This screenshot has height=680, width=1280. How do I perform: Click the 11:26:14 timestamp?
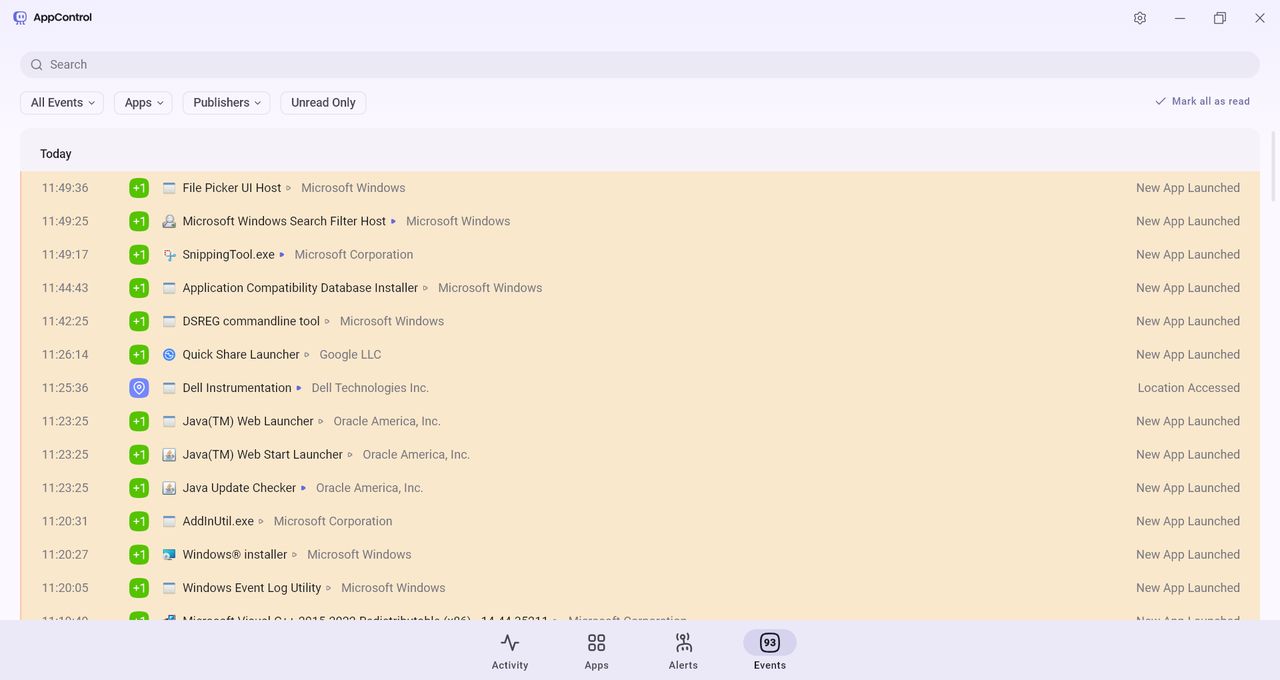[x=65, y=355]
